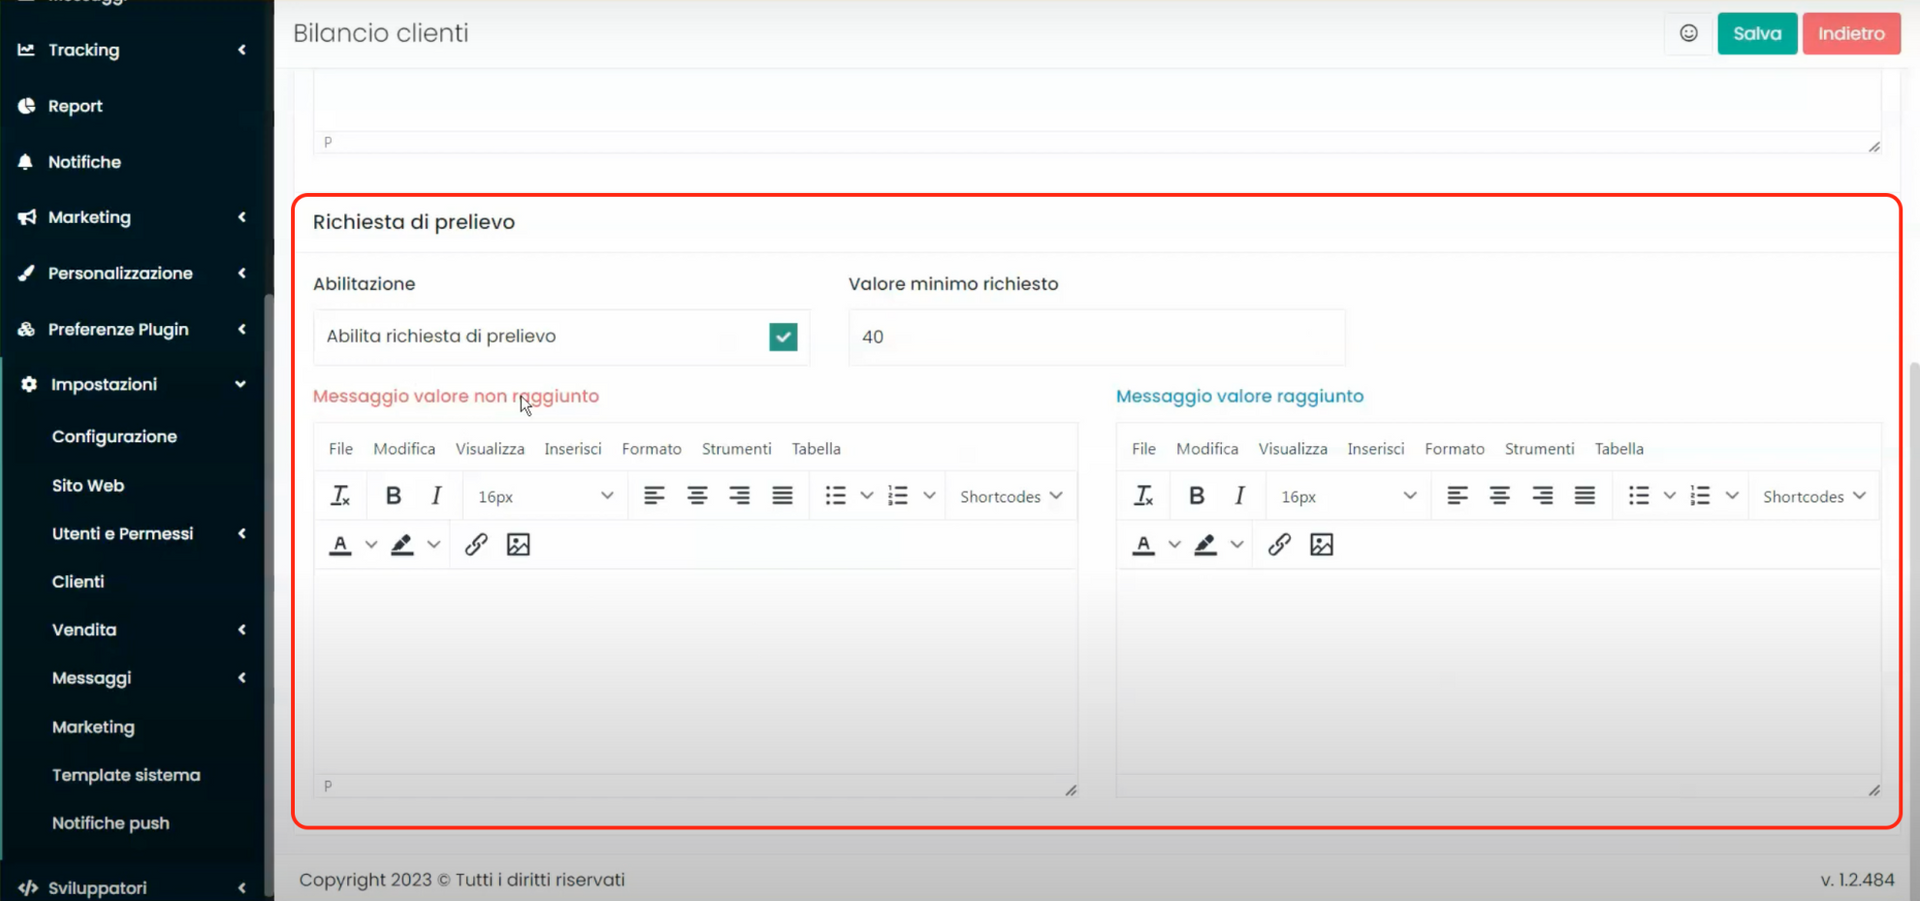
Task: Center align text in left editor
Action: [x=697, y=496]
